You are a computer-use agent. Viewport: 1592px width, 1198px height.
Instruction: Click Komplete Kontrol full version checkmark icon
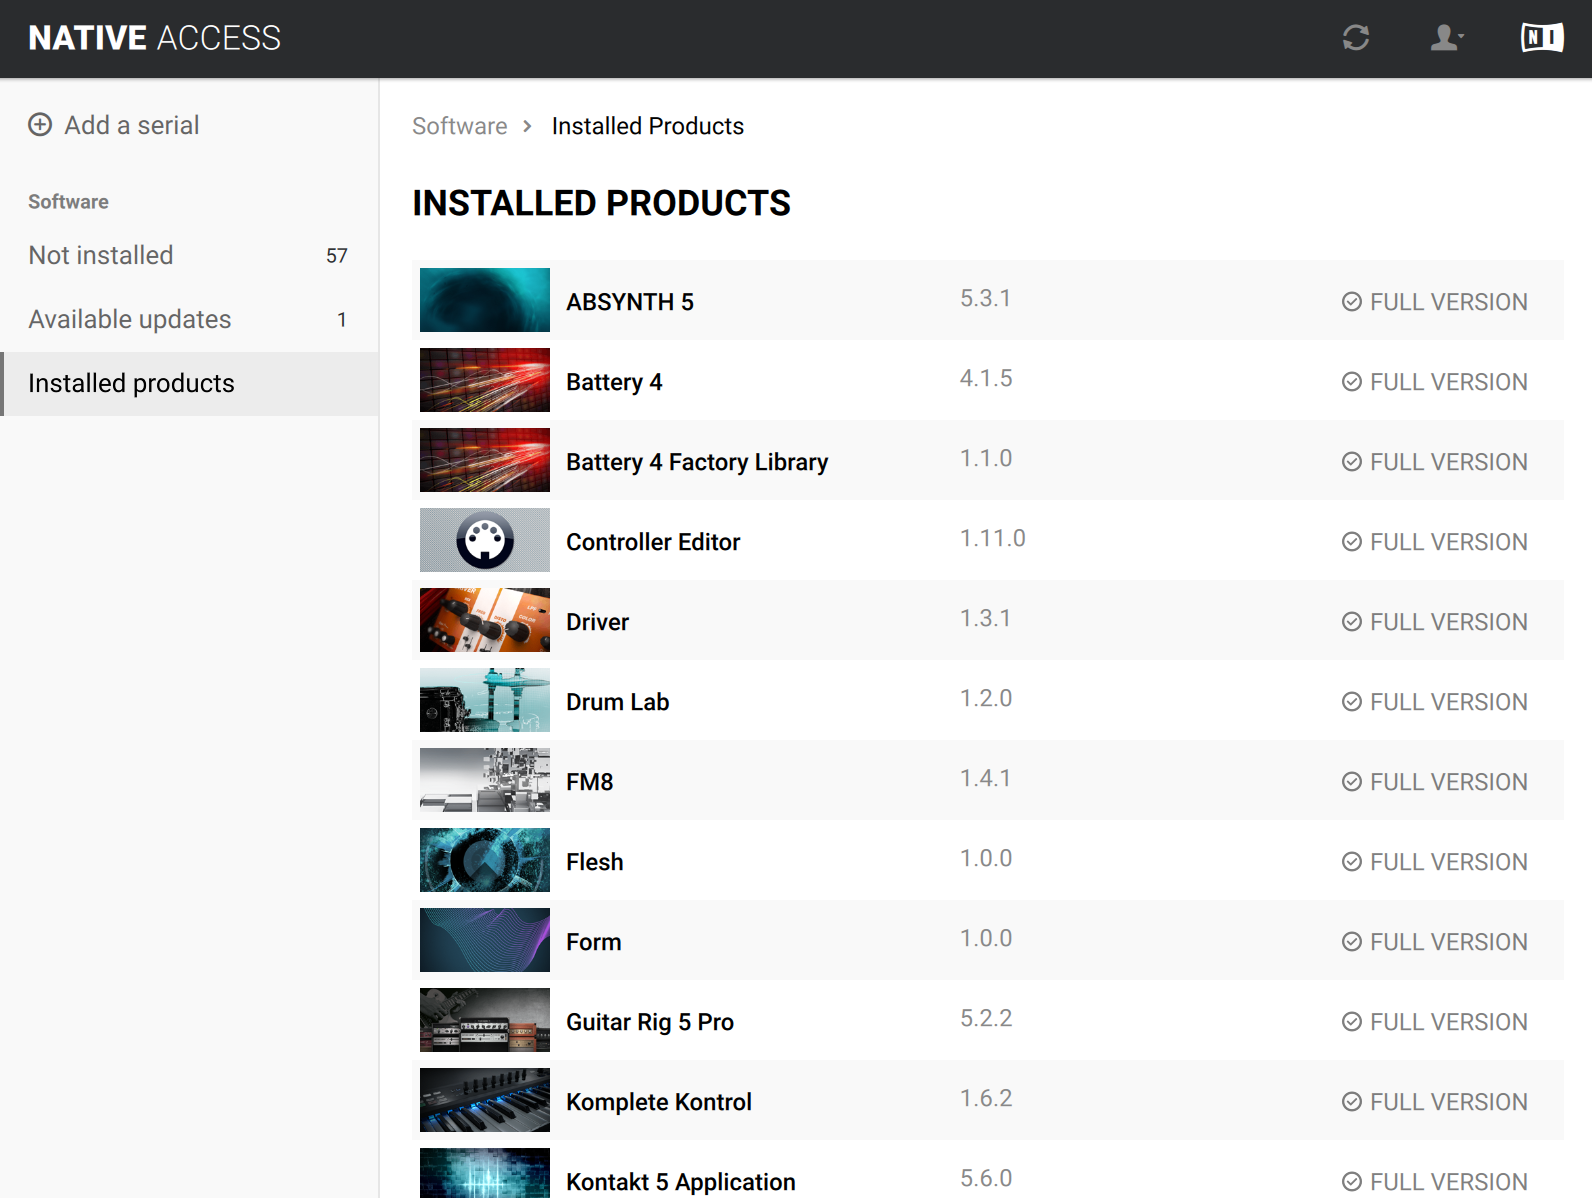coord(1352,1102)
